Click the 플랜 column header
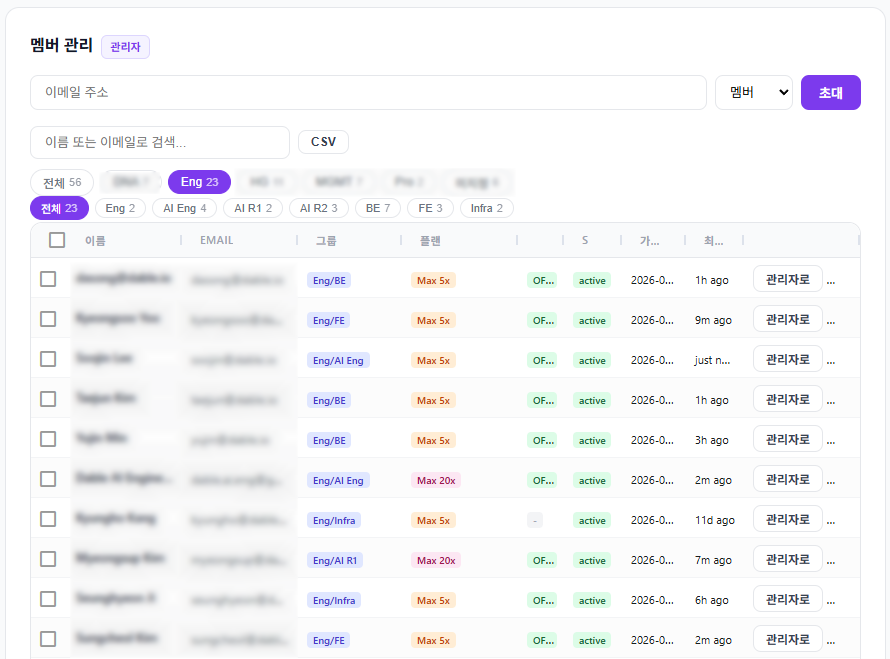Screen dimensions: 890x659 [x=430, y=240]
